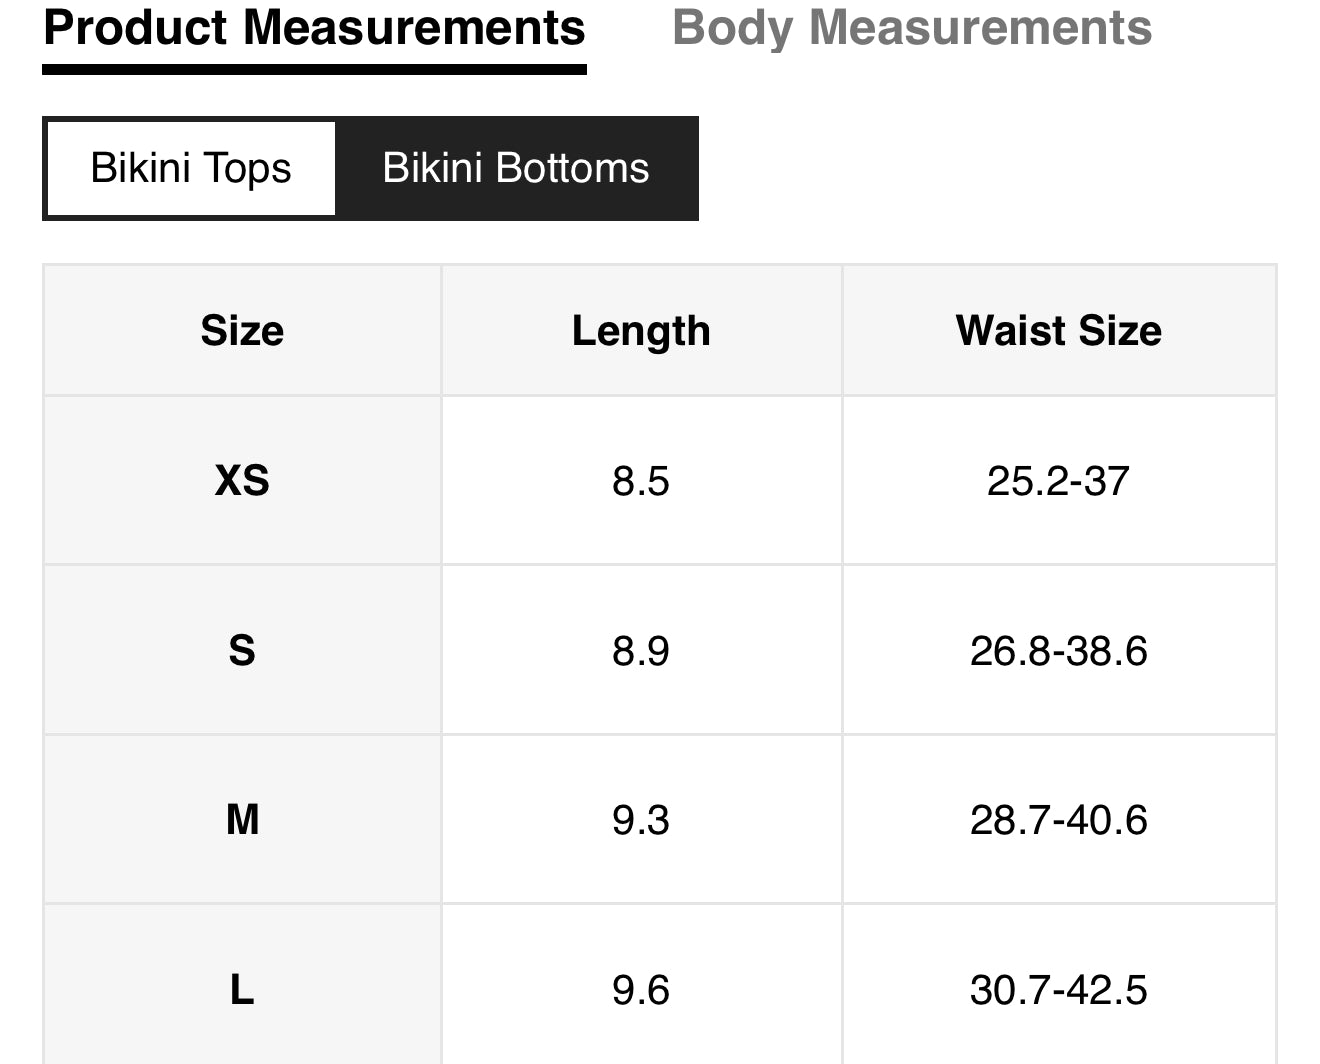Screen dimensions: 1320x1064
Task: Select the M size row label
Action: tap(242, 820)
